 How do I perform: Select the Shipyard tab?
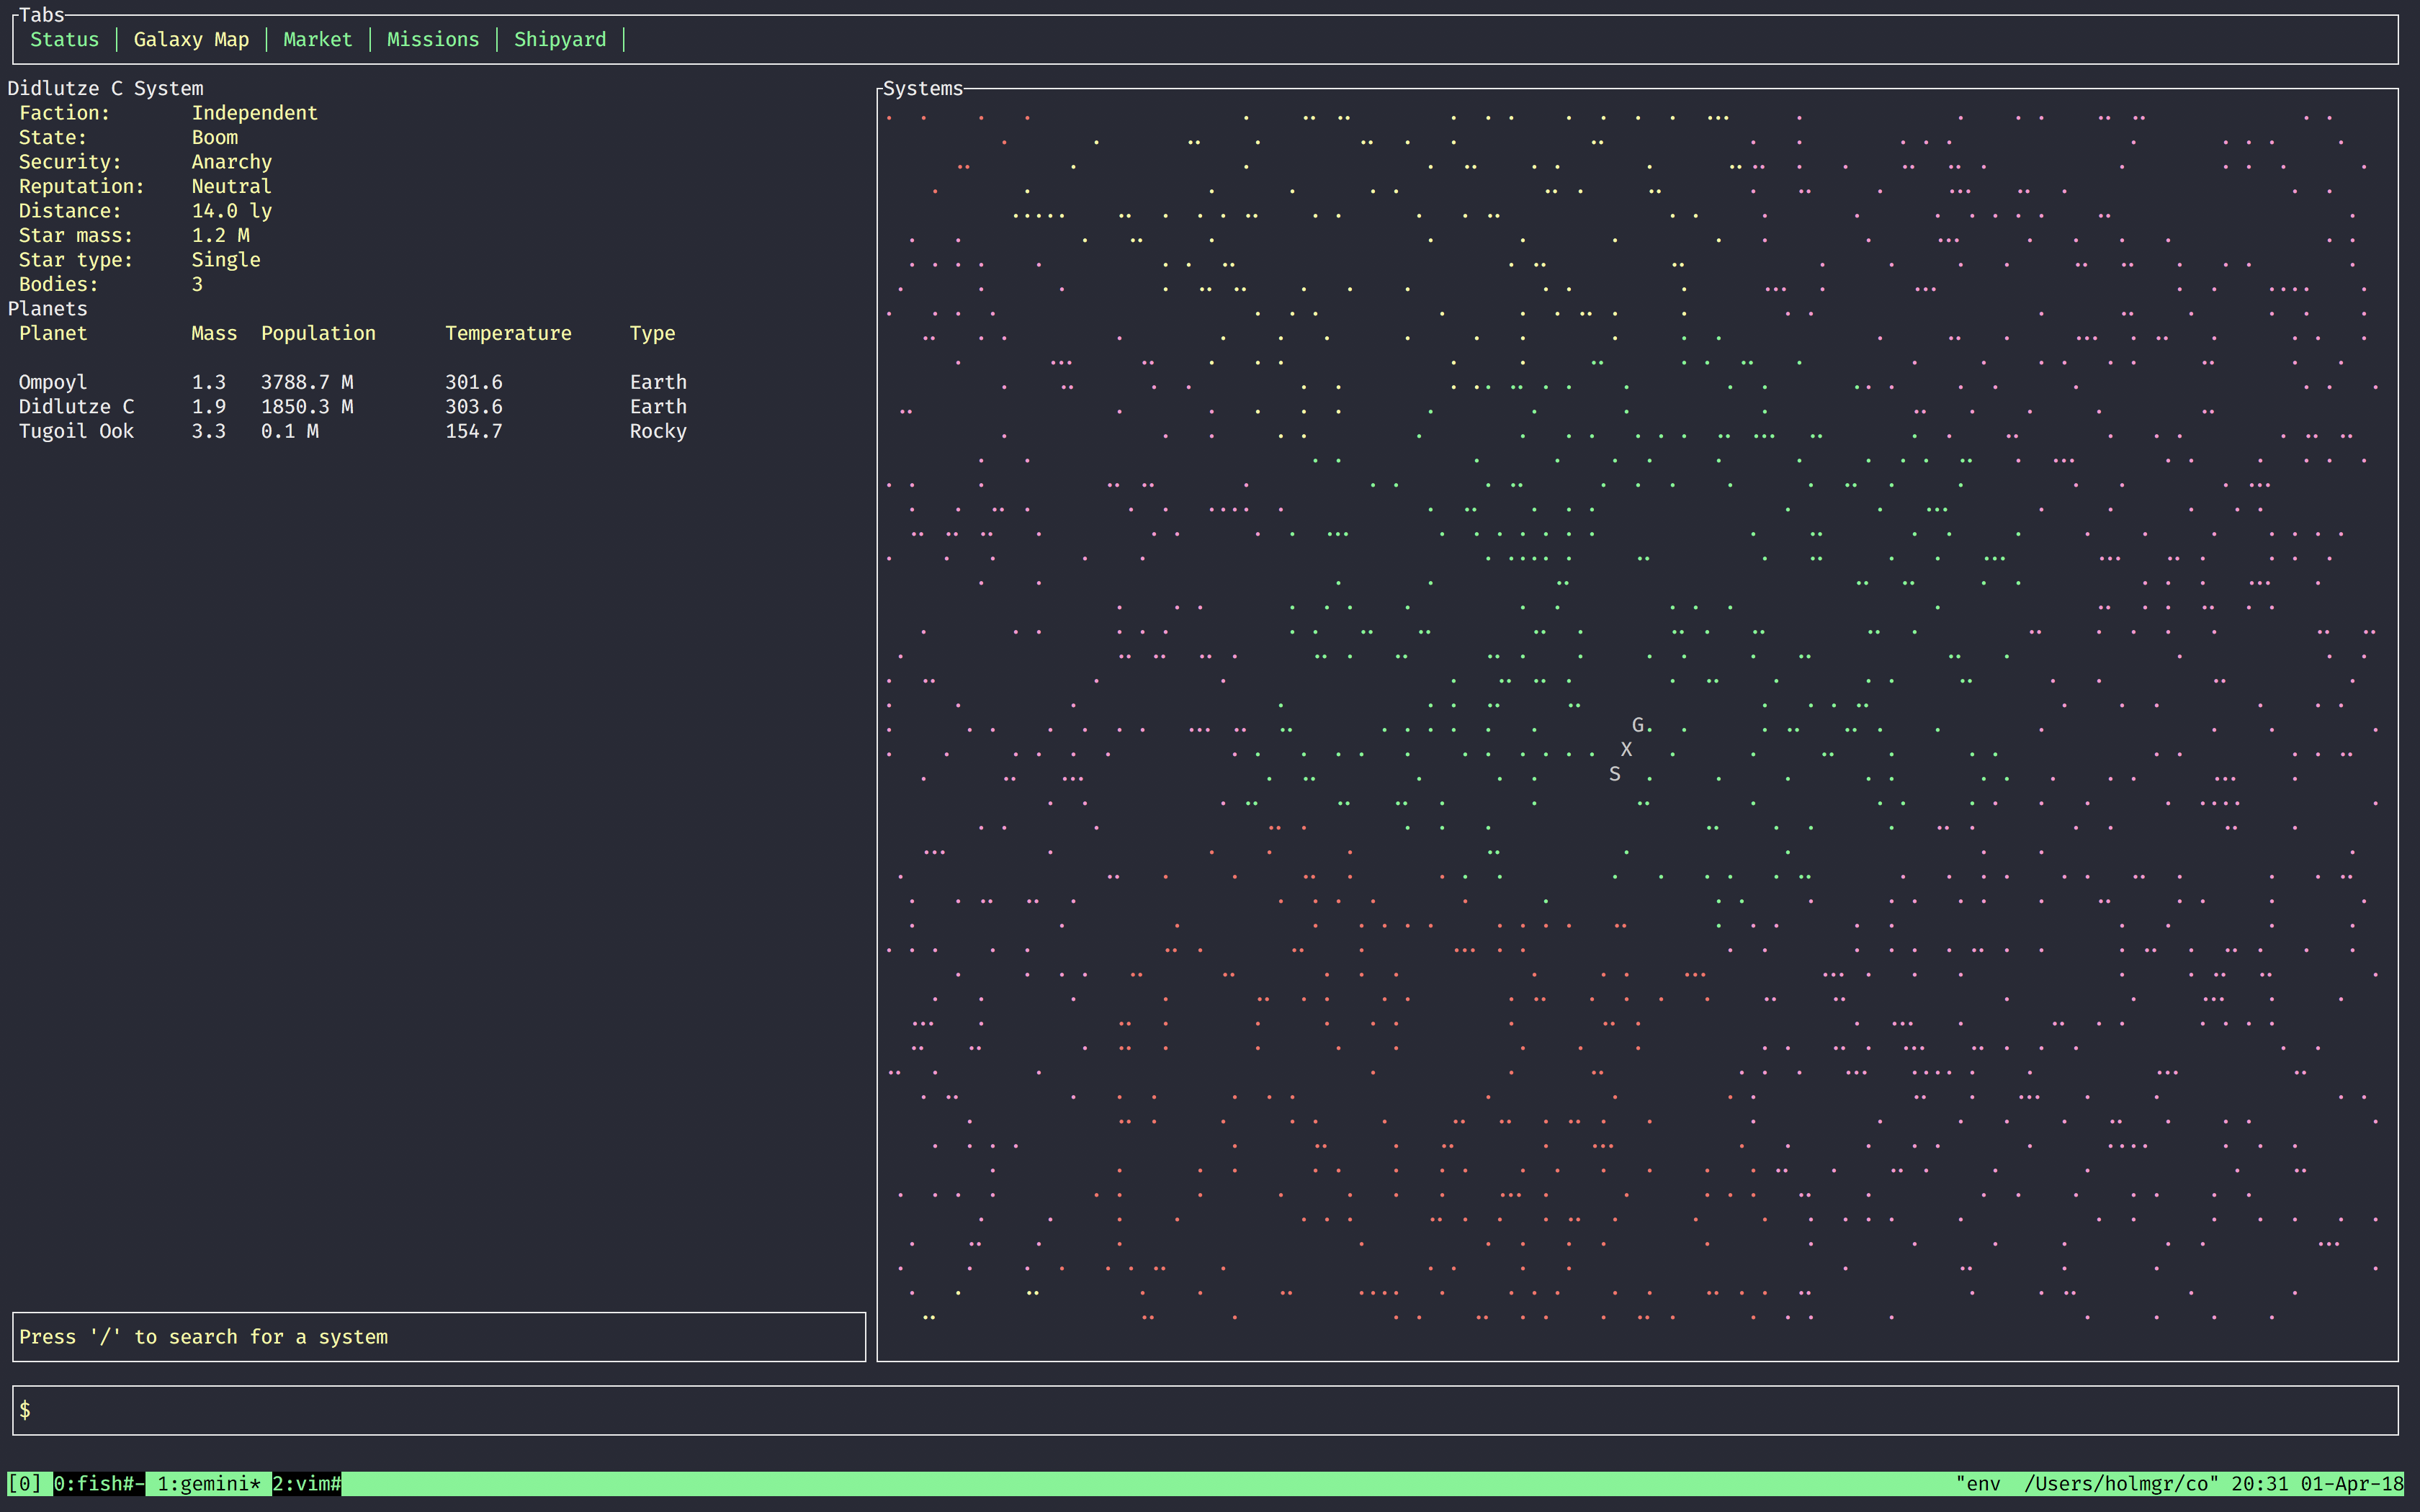point(559,40)
